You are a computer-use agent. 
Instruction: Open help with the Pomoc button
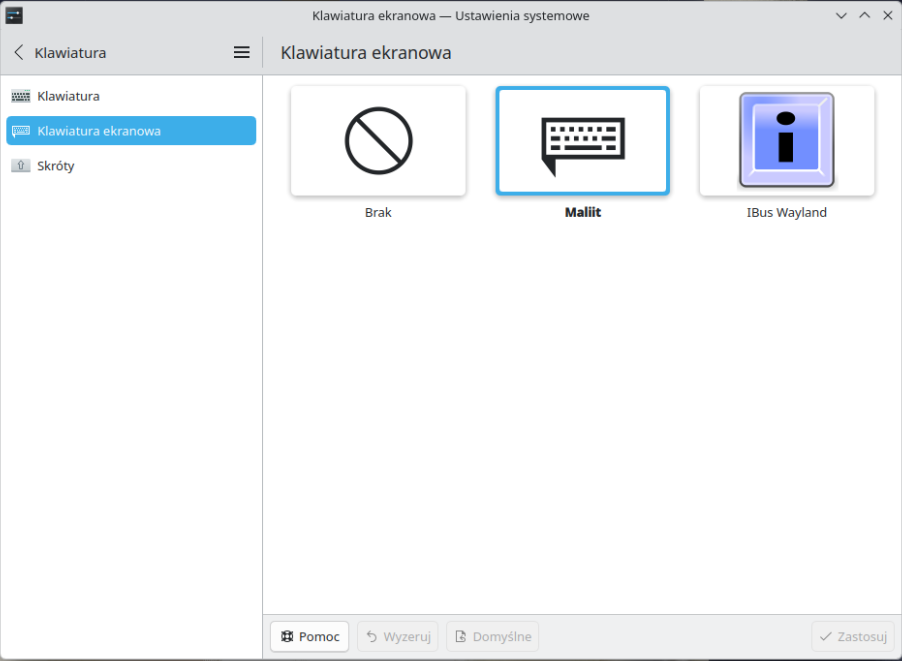pos(310,637)
